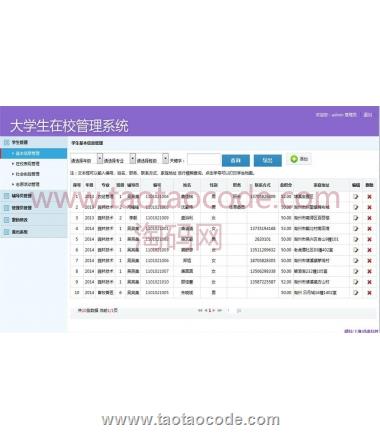
Task: Click the red delete X in row 1
Action: [x=369, y=197]
